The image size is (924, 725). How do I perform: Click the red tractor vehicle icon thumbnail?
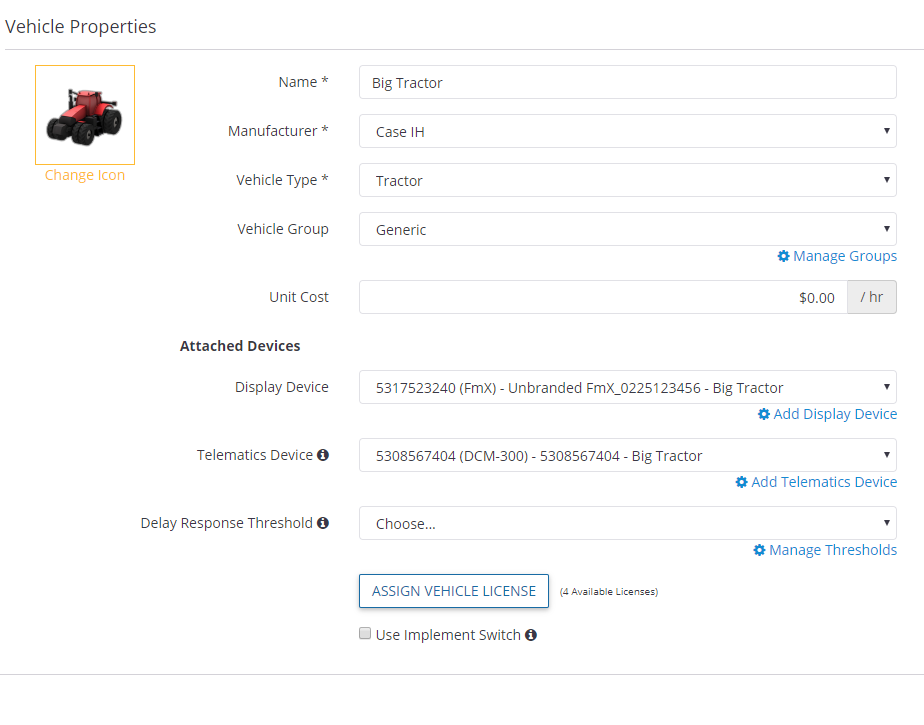pyautogui.click(x=85, y=115)
